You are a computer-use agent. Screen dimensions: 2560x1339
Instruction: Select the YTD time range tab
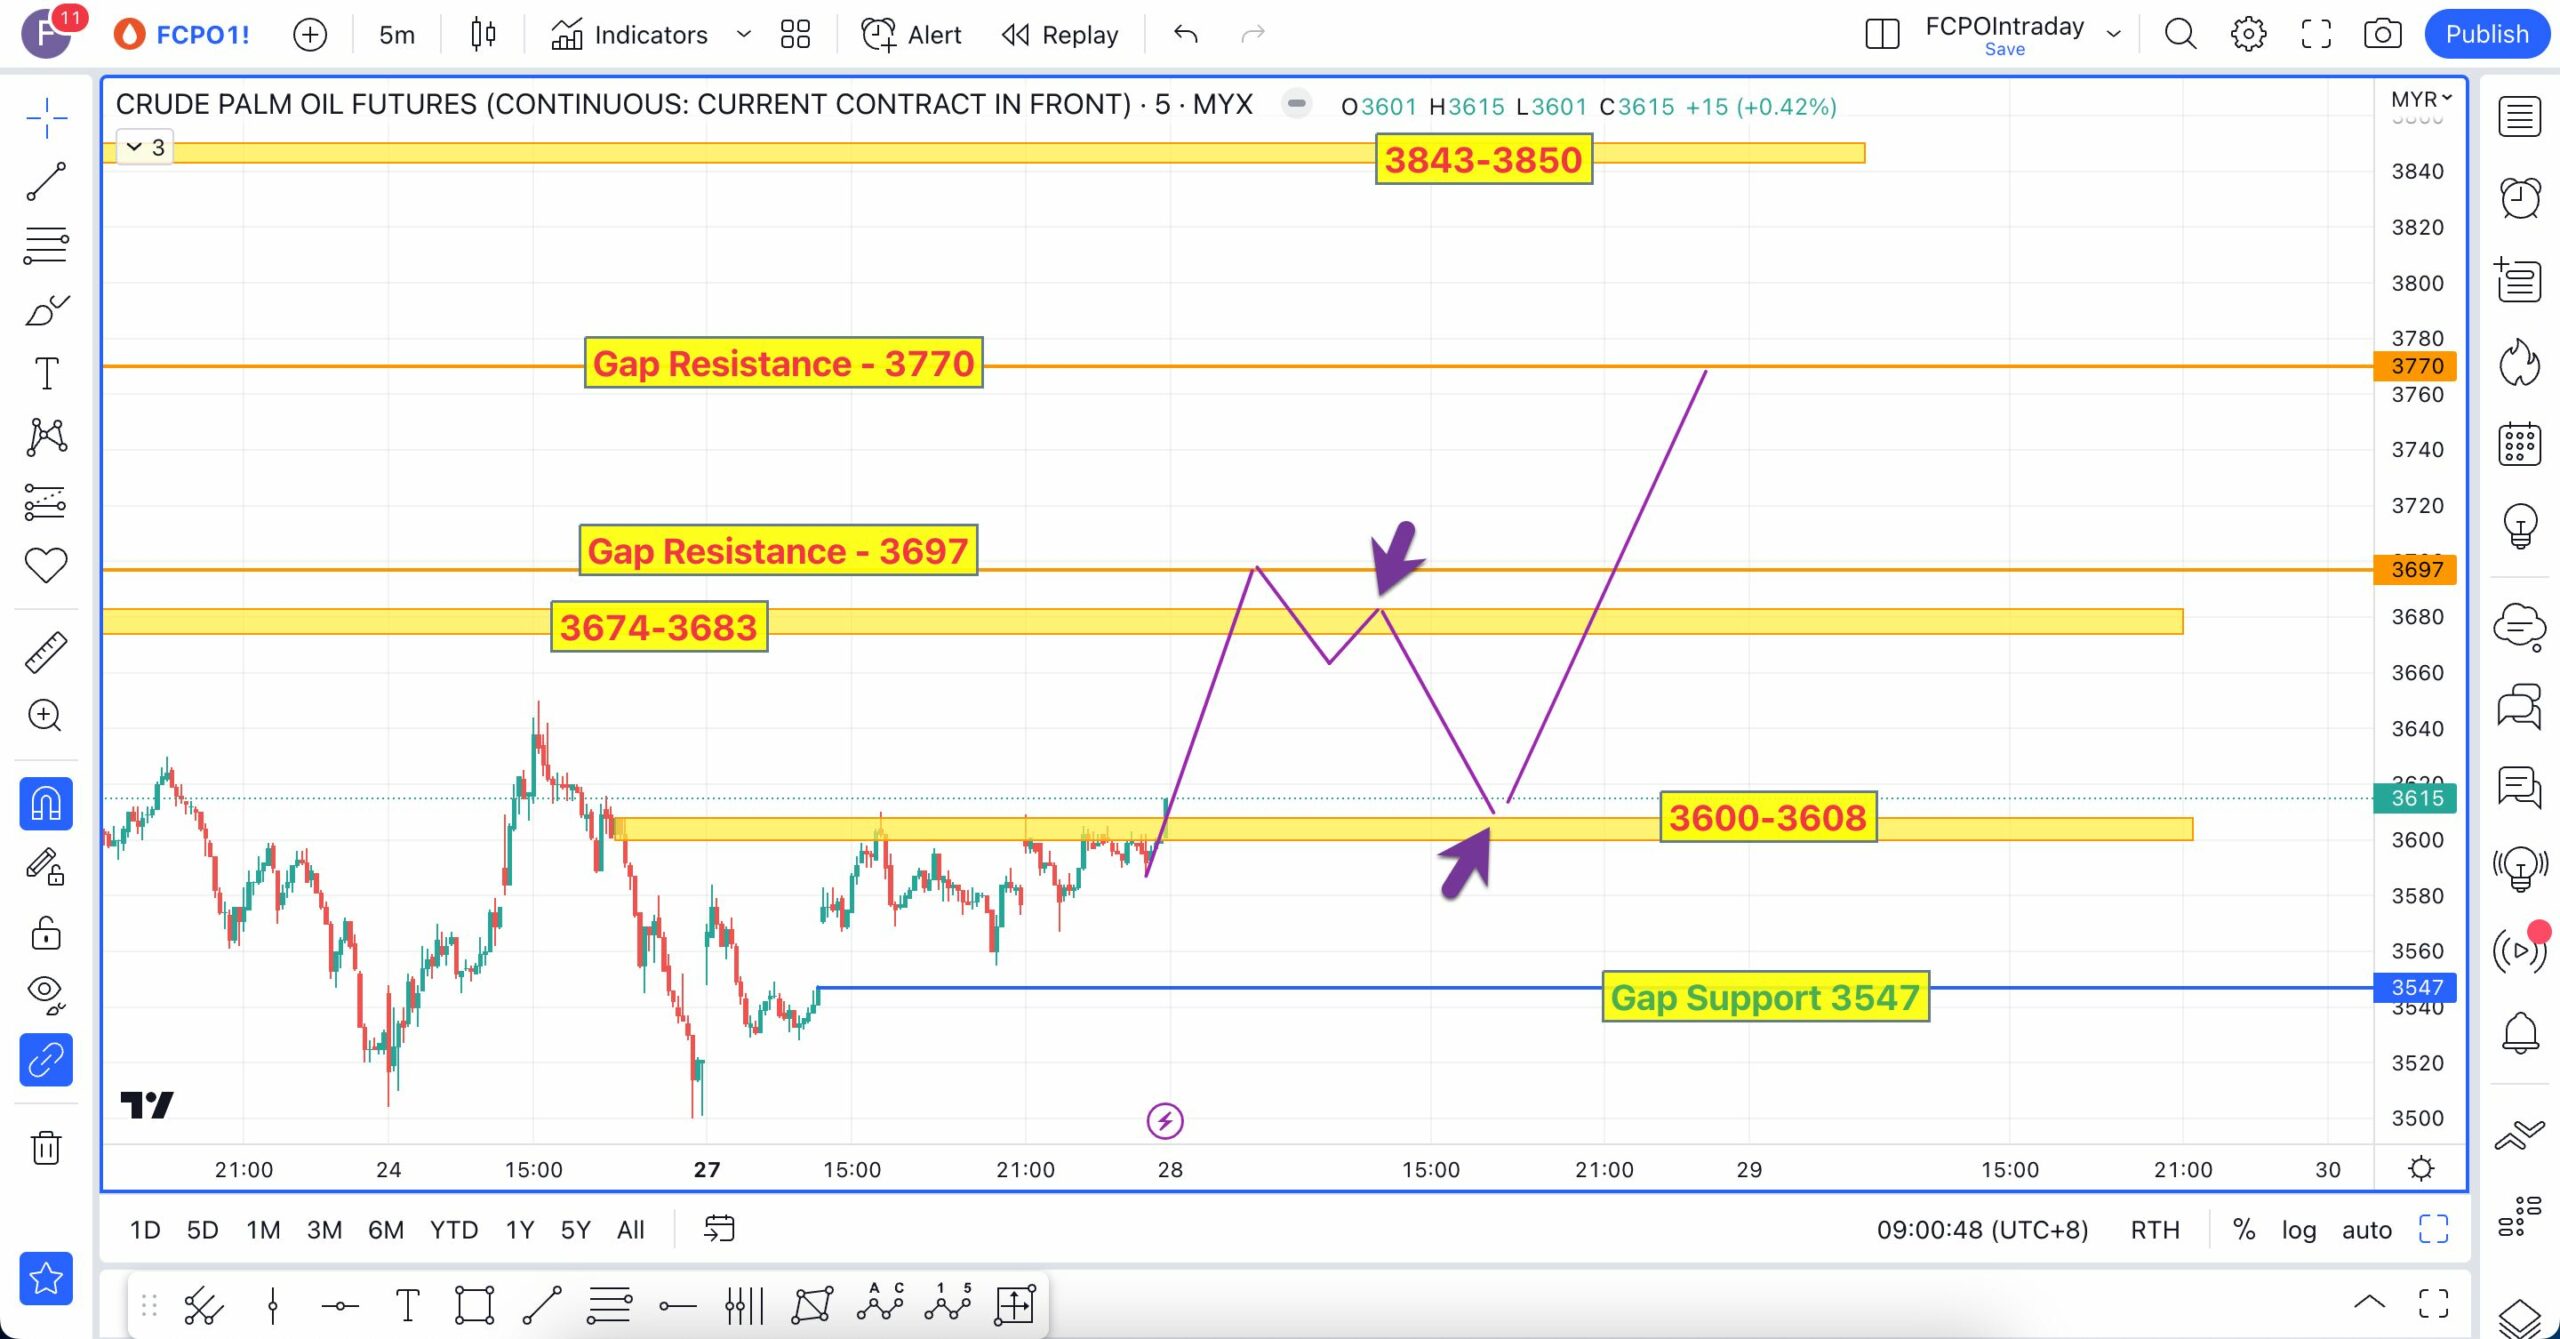pyautogui.click(x=453, y=1229)
